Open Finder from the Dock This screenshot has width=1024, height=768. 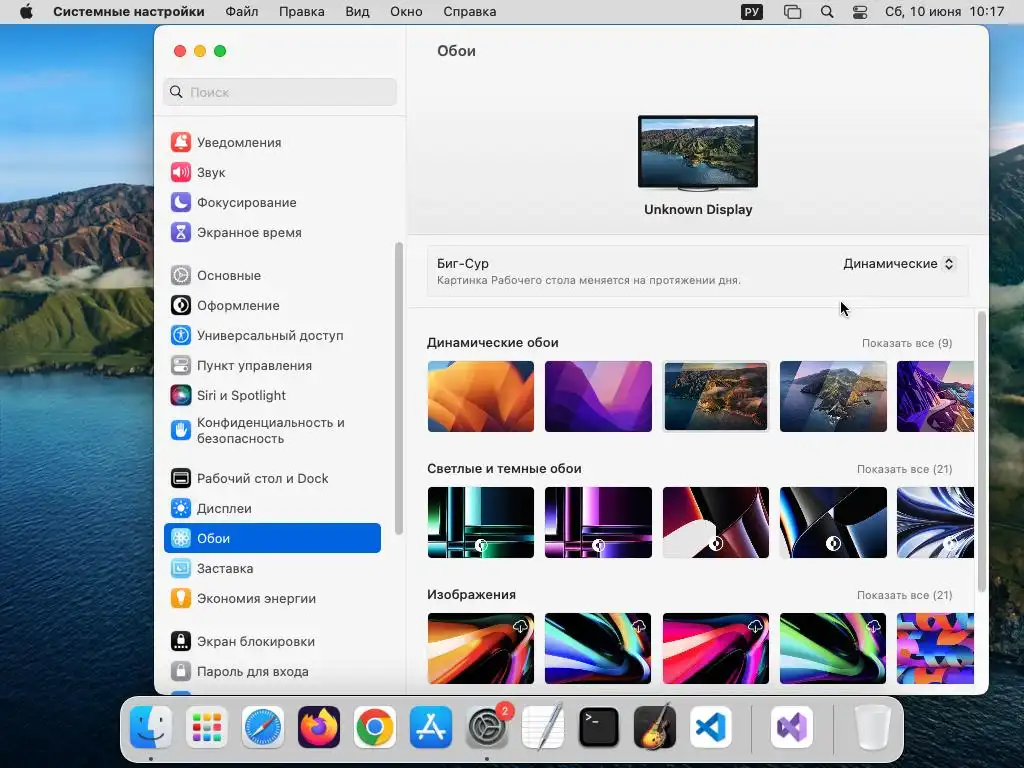pyautogui.click(x=151, y=727)
